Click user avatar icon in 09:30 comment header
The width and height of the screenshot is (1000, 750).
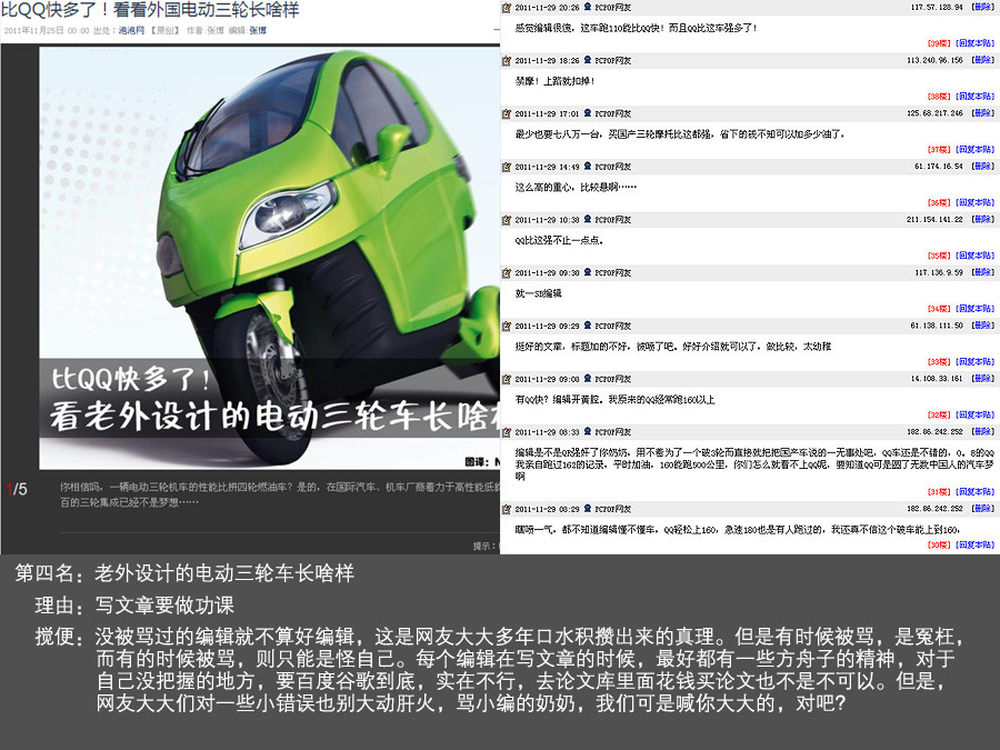(587, 272)
